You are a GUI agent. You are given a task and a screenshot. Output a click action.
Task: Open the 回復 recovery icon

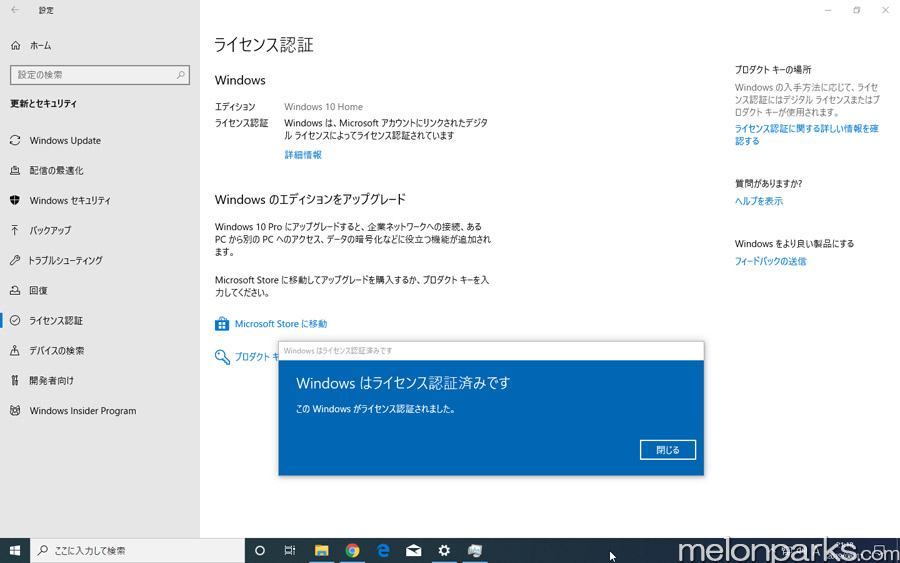point(15,290)
